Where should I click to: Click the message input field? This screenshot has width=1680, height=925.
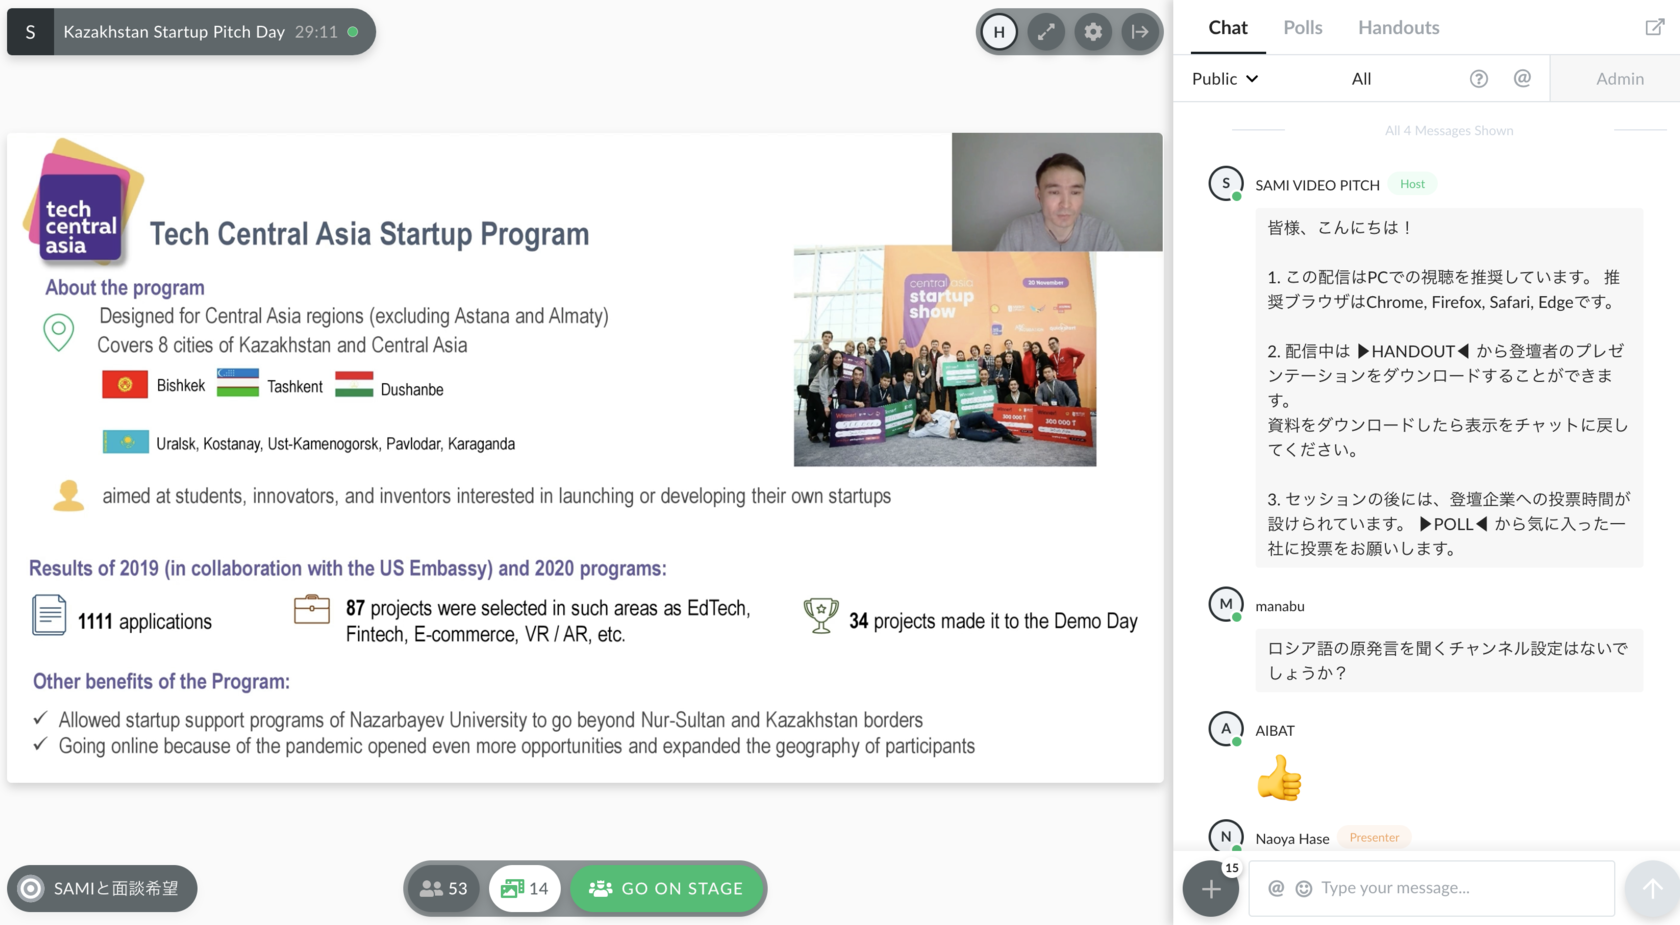point(1432,888)
